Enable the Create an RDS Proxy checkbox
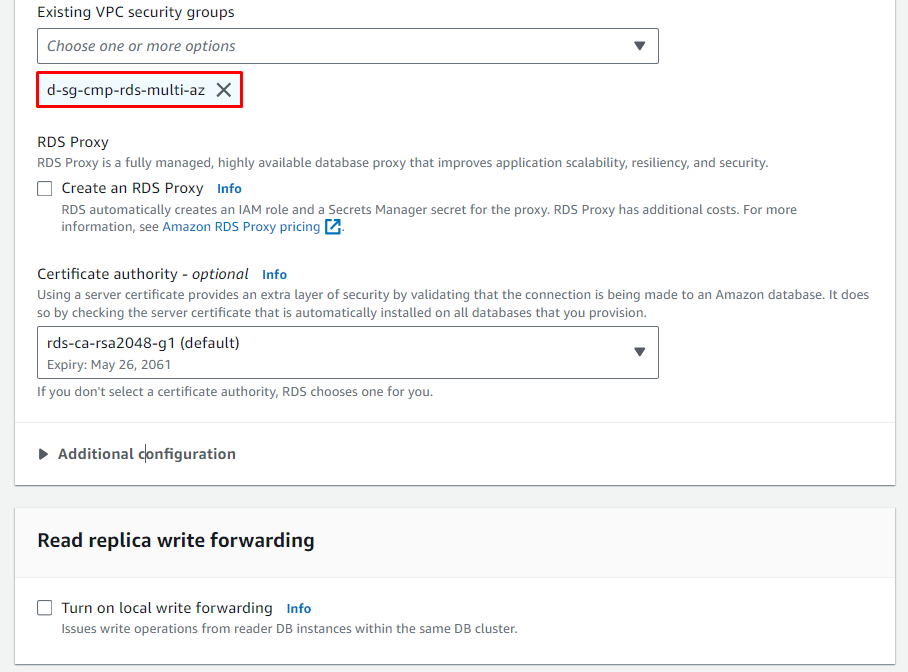908x672 pixels. [45, 188]
